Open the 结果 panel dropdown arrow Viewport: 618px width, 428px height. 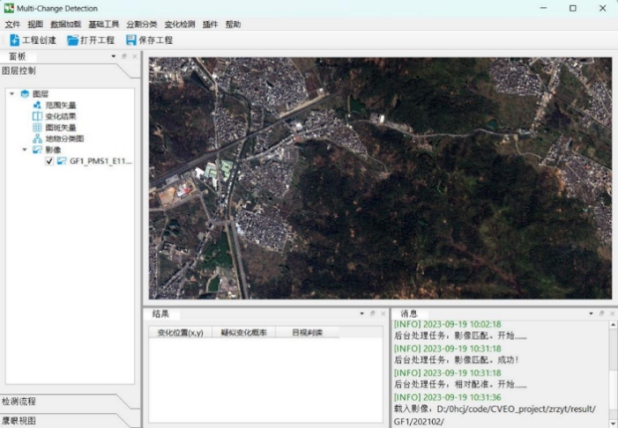pos(362,313)
